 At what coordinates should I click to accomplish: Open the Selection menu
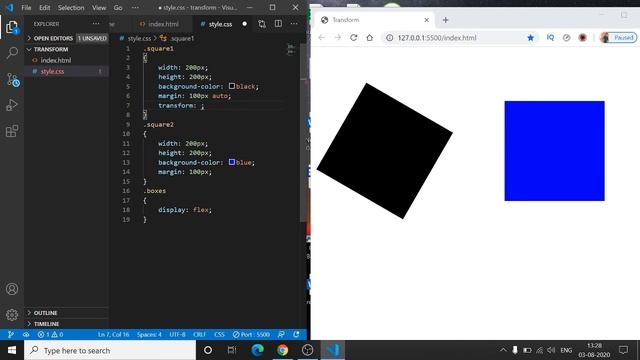(71, 7)
